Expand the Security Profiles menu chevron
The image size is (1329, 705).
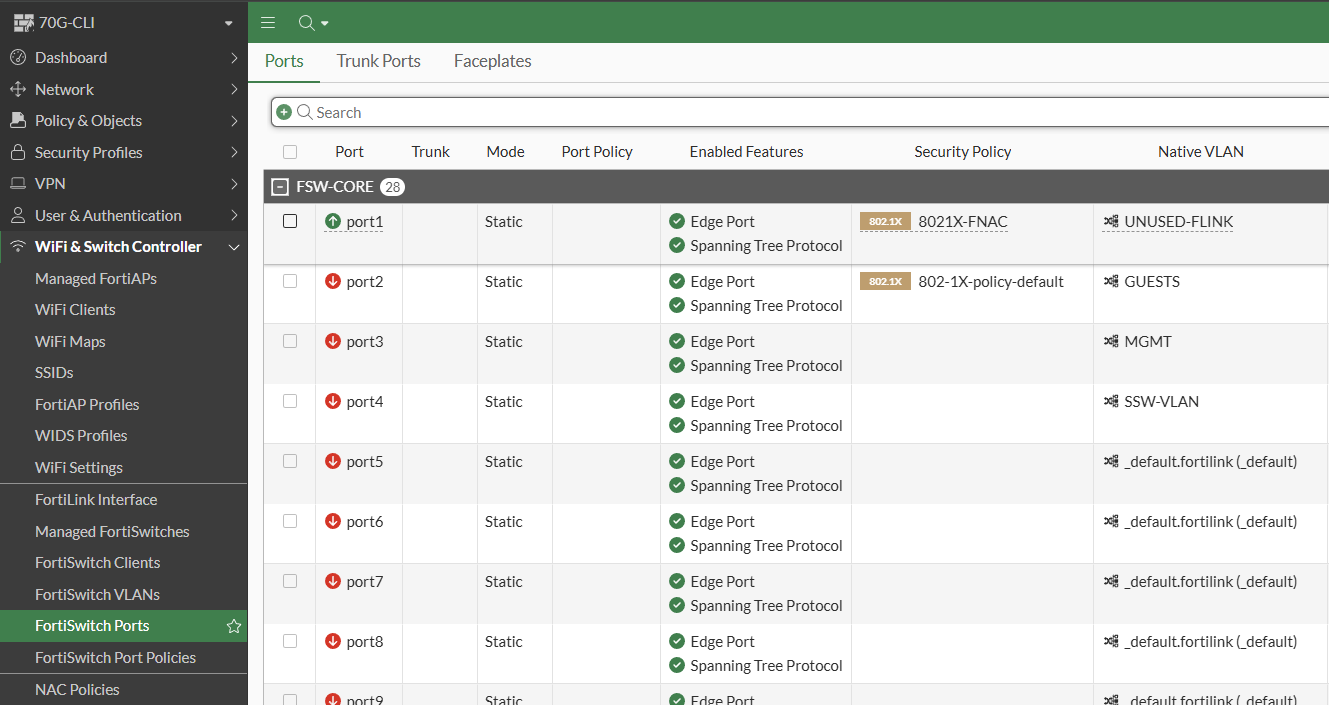click(234, 152)
